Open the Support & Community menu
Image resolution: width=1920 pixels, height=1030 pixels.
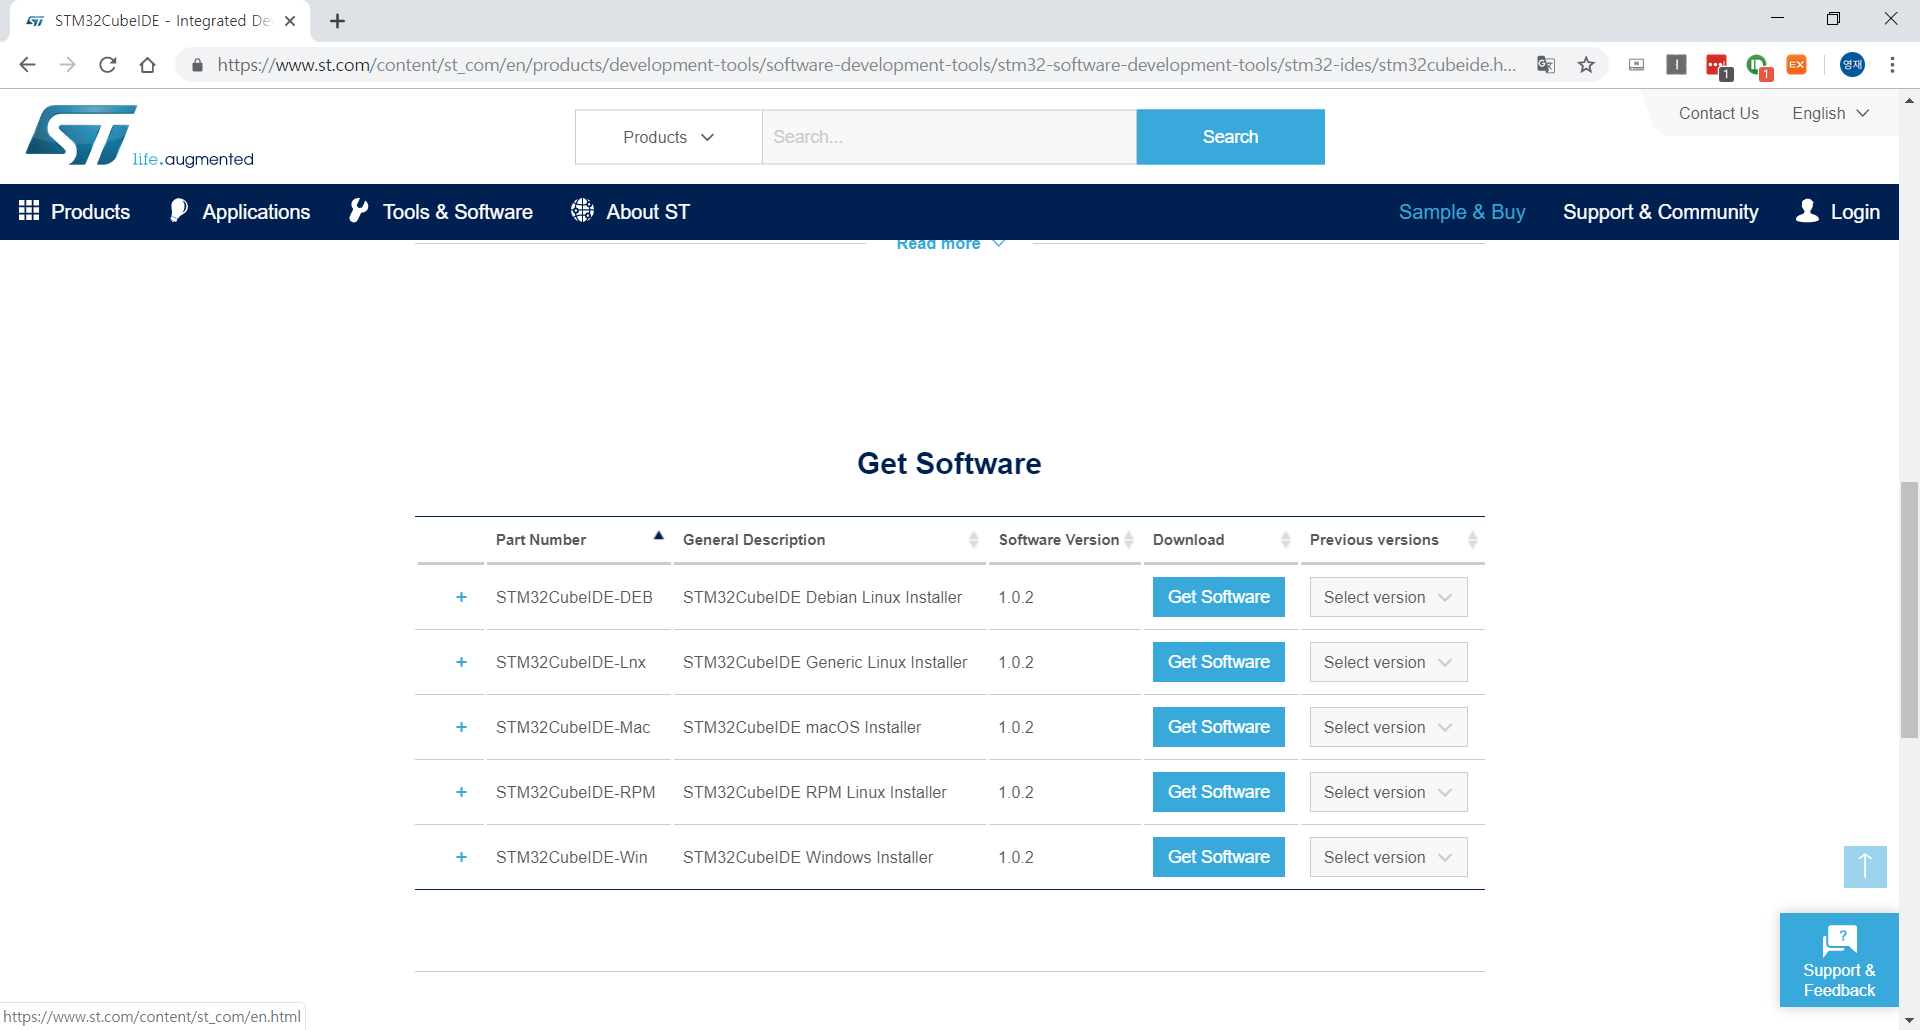1660,212
